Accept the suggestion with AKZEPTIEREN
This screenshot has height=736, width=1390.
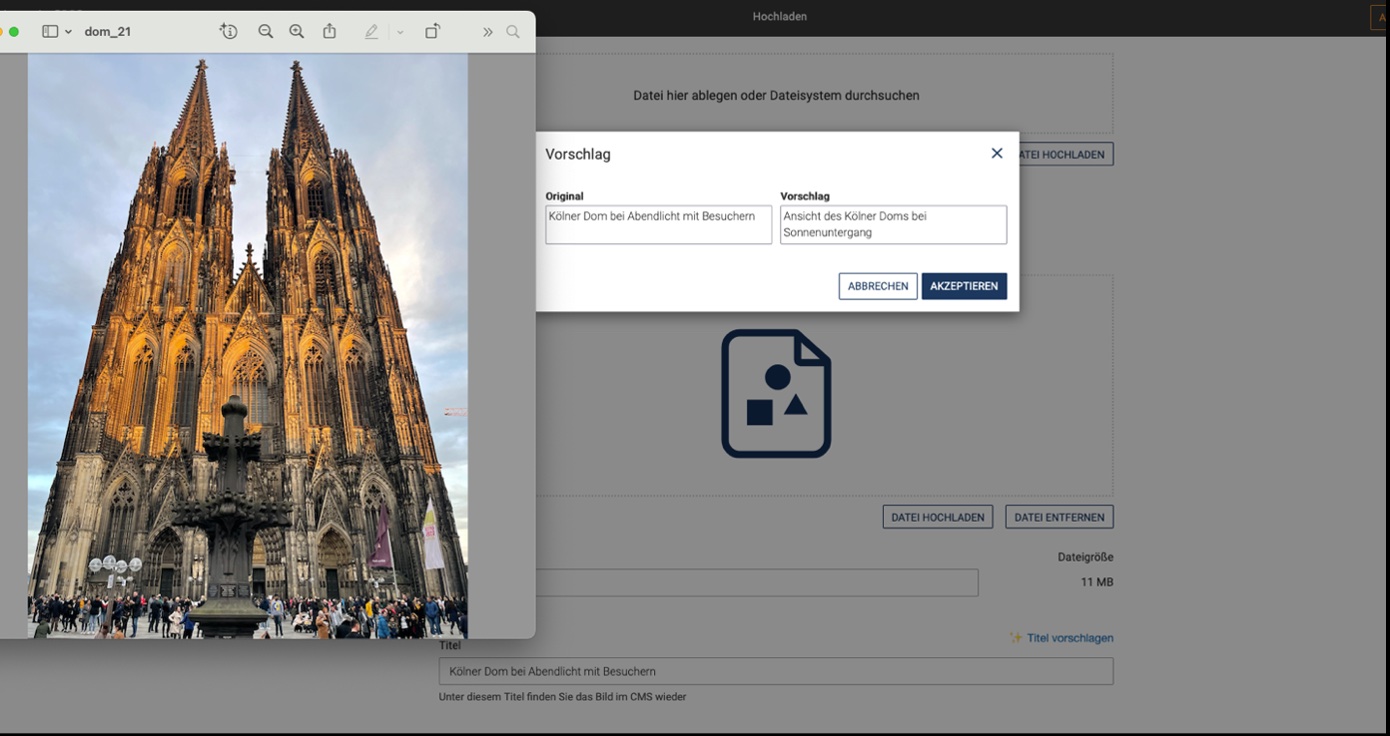tap(964, 286)
